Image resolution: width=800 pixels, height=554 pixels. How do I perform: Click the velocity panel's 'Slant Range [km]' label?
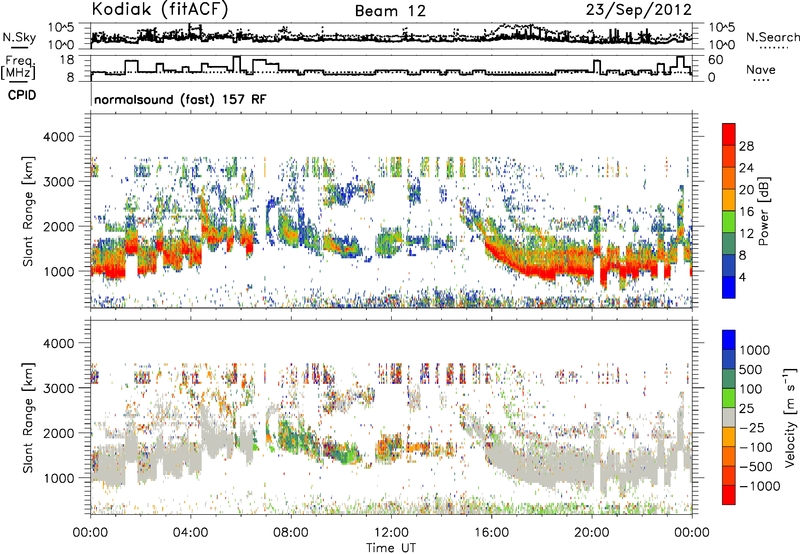point(28,417)
